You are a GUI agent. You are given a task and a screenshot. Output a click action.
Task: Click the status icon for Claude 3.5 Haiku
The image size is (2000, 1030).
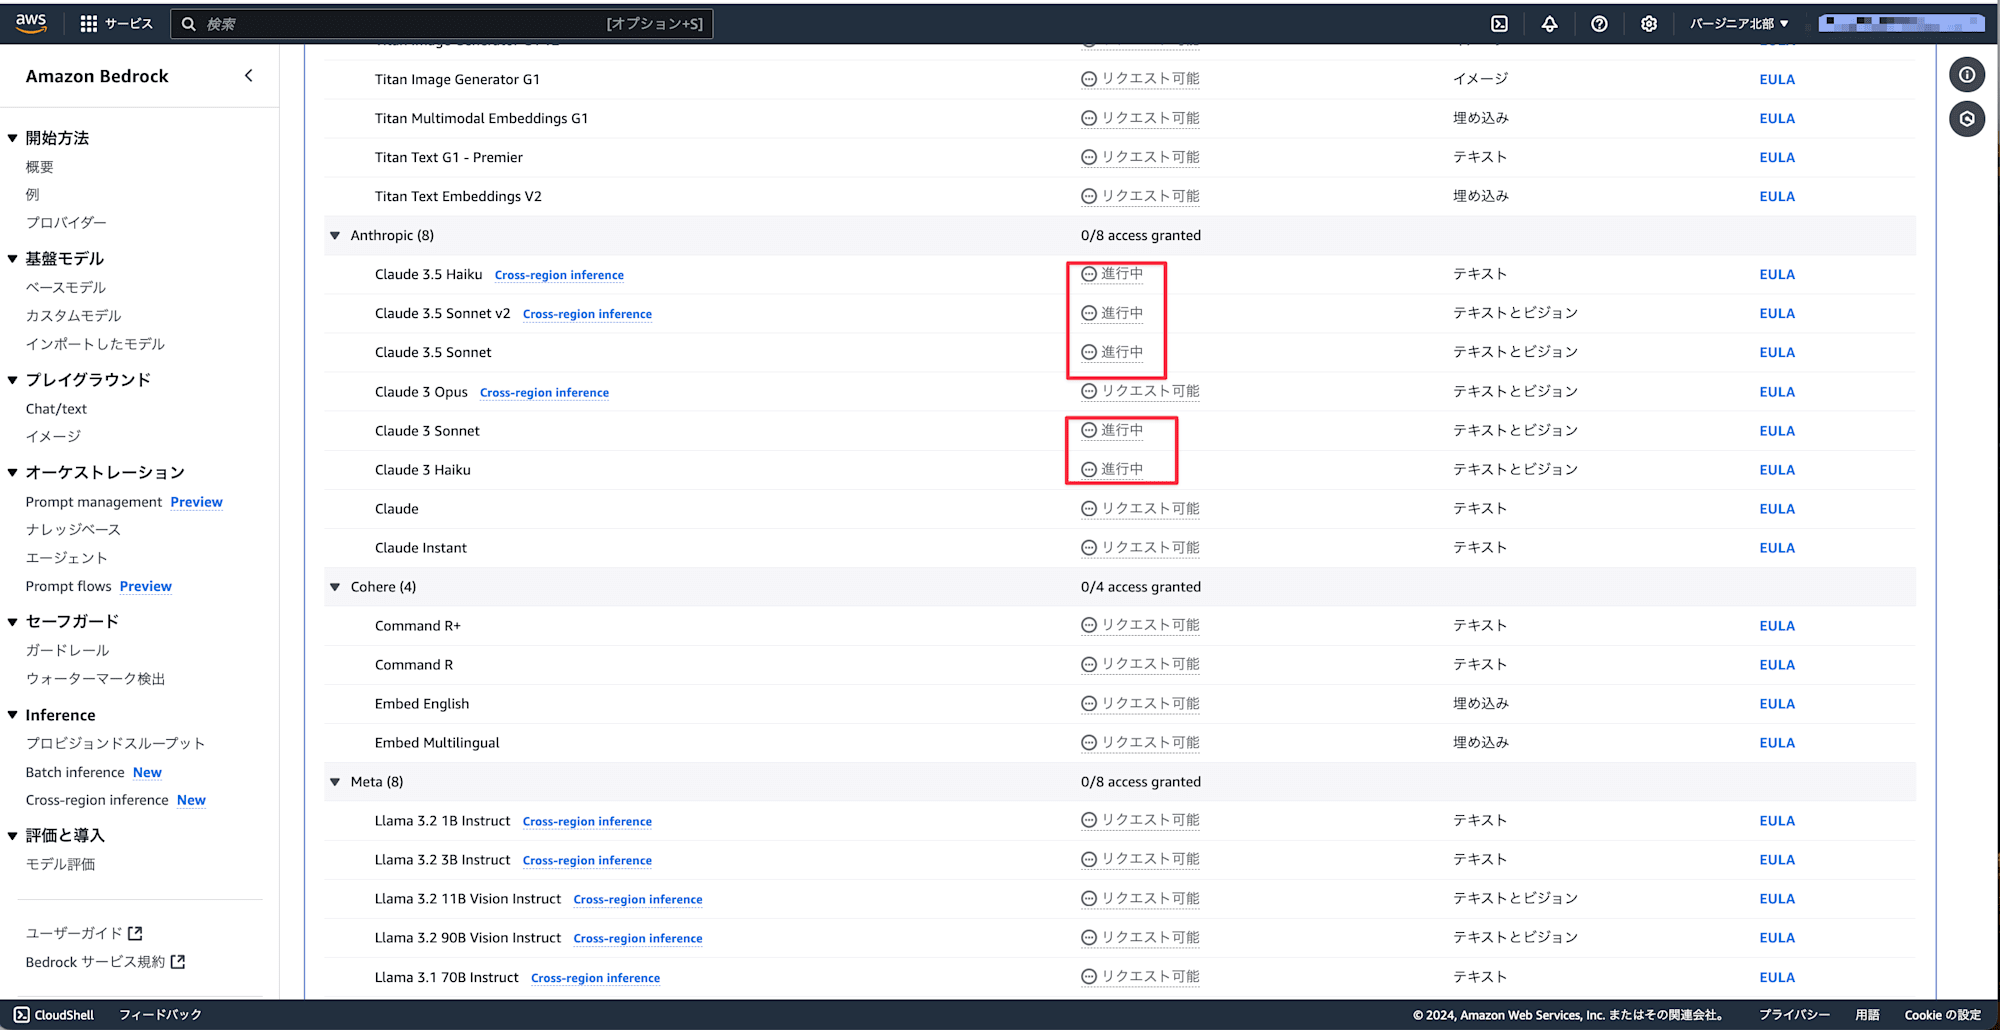click(x=1089, y=274)
